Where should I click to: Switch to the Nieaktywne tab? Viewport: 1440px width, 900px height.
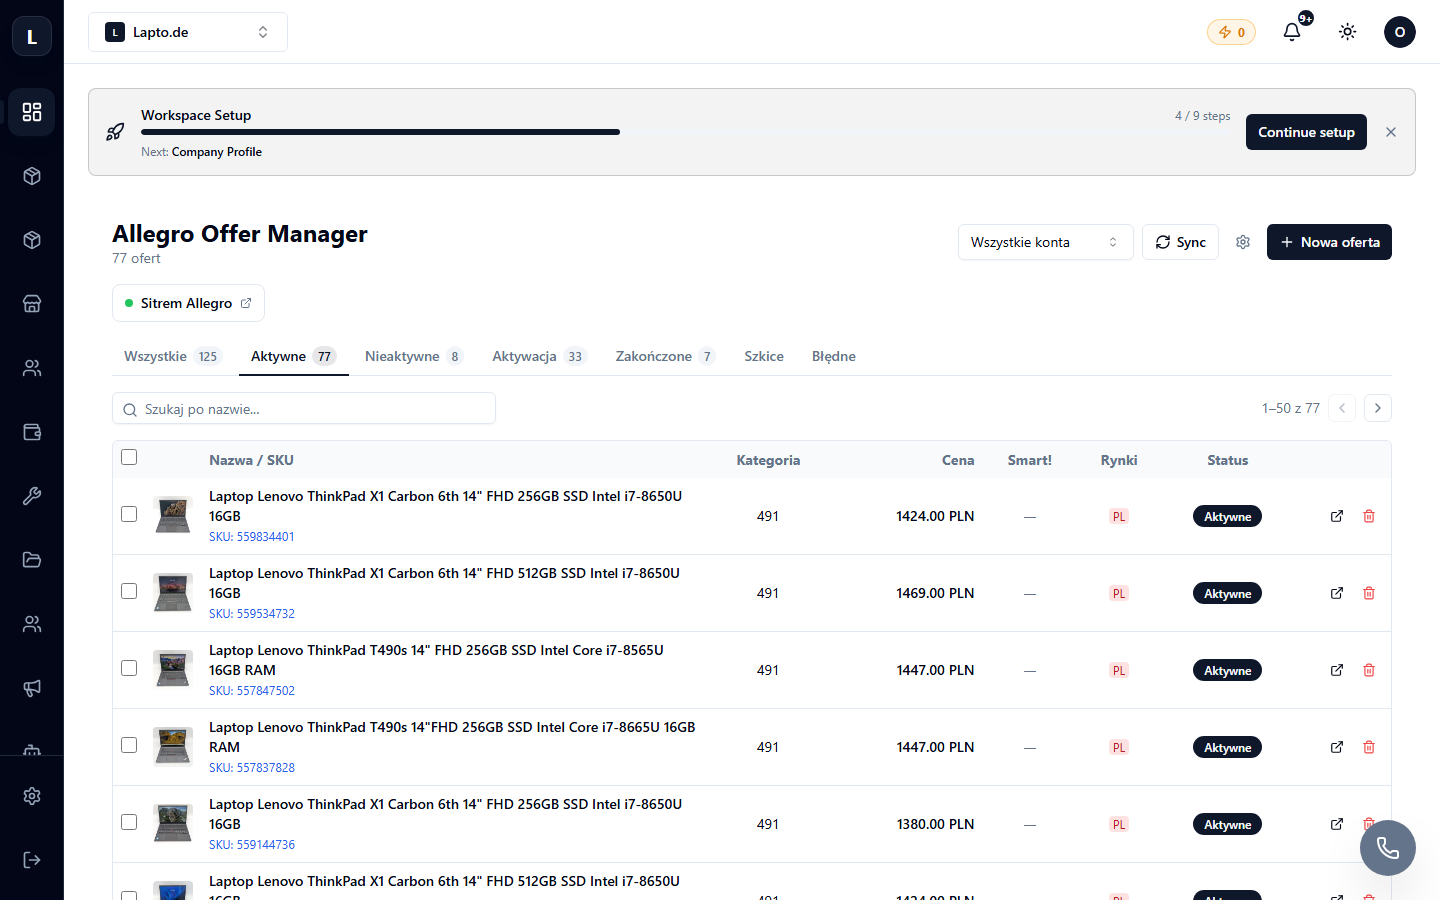tap(413, 356)
